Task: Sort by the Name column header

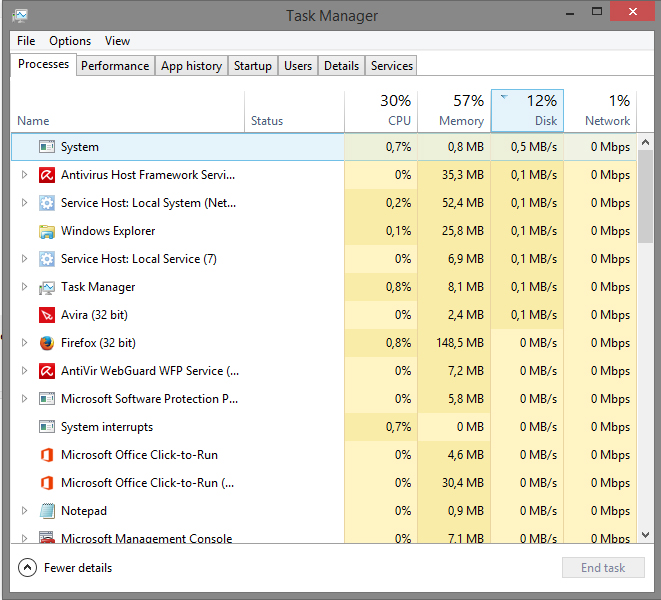Action: click(127, 111)
